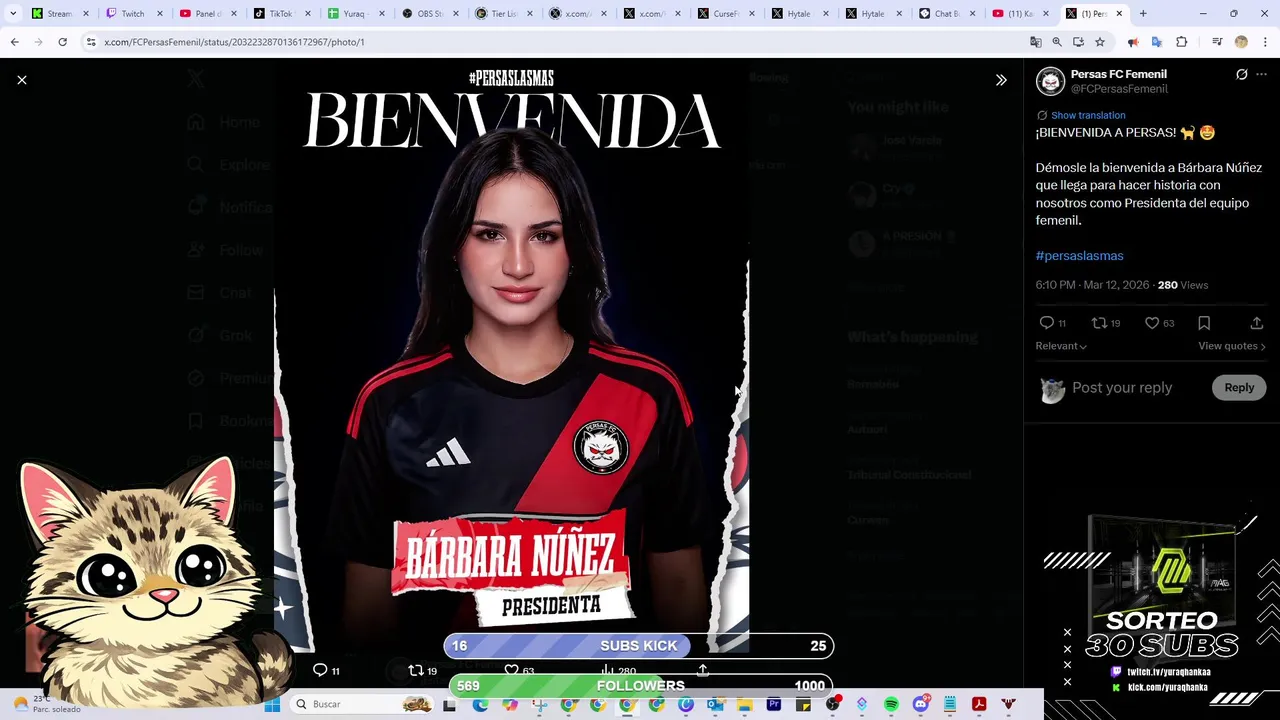Open Adobe Acrobat from the taskbar
The image size is (1280, 720).
[x=979, y=704]
